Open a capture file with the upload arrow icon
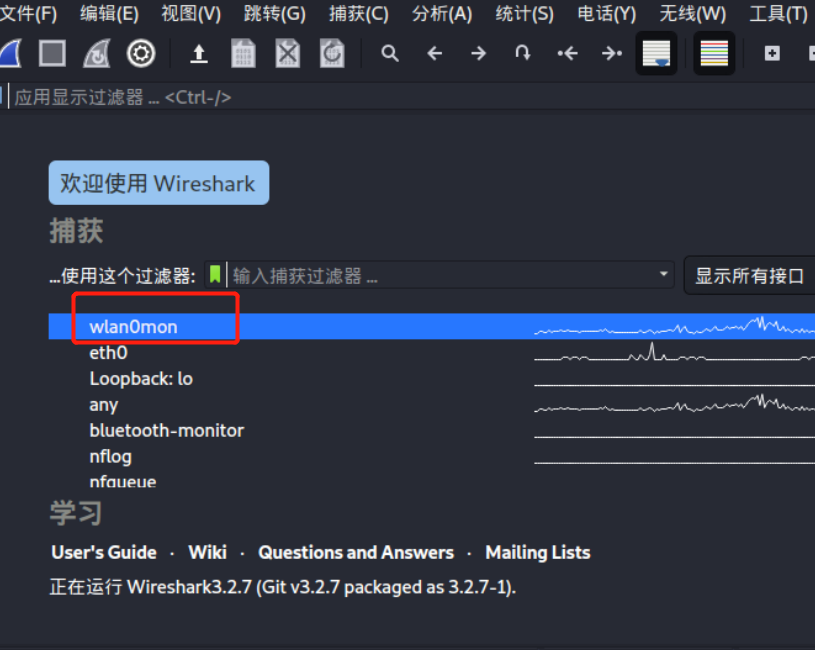This screenshot has width=815, height=650. [x=199, y=53]
